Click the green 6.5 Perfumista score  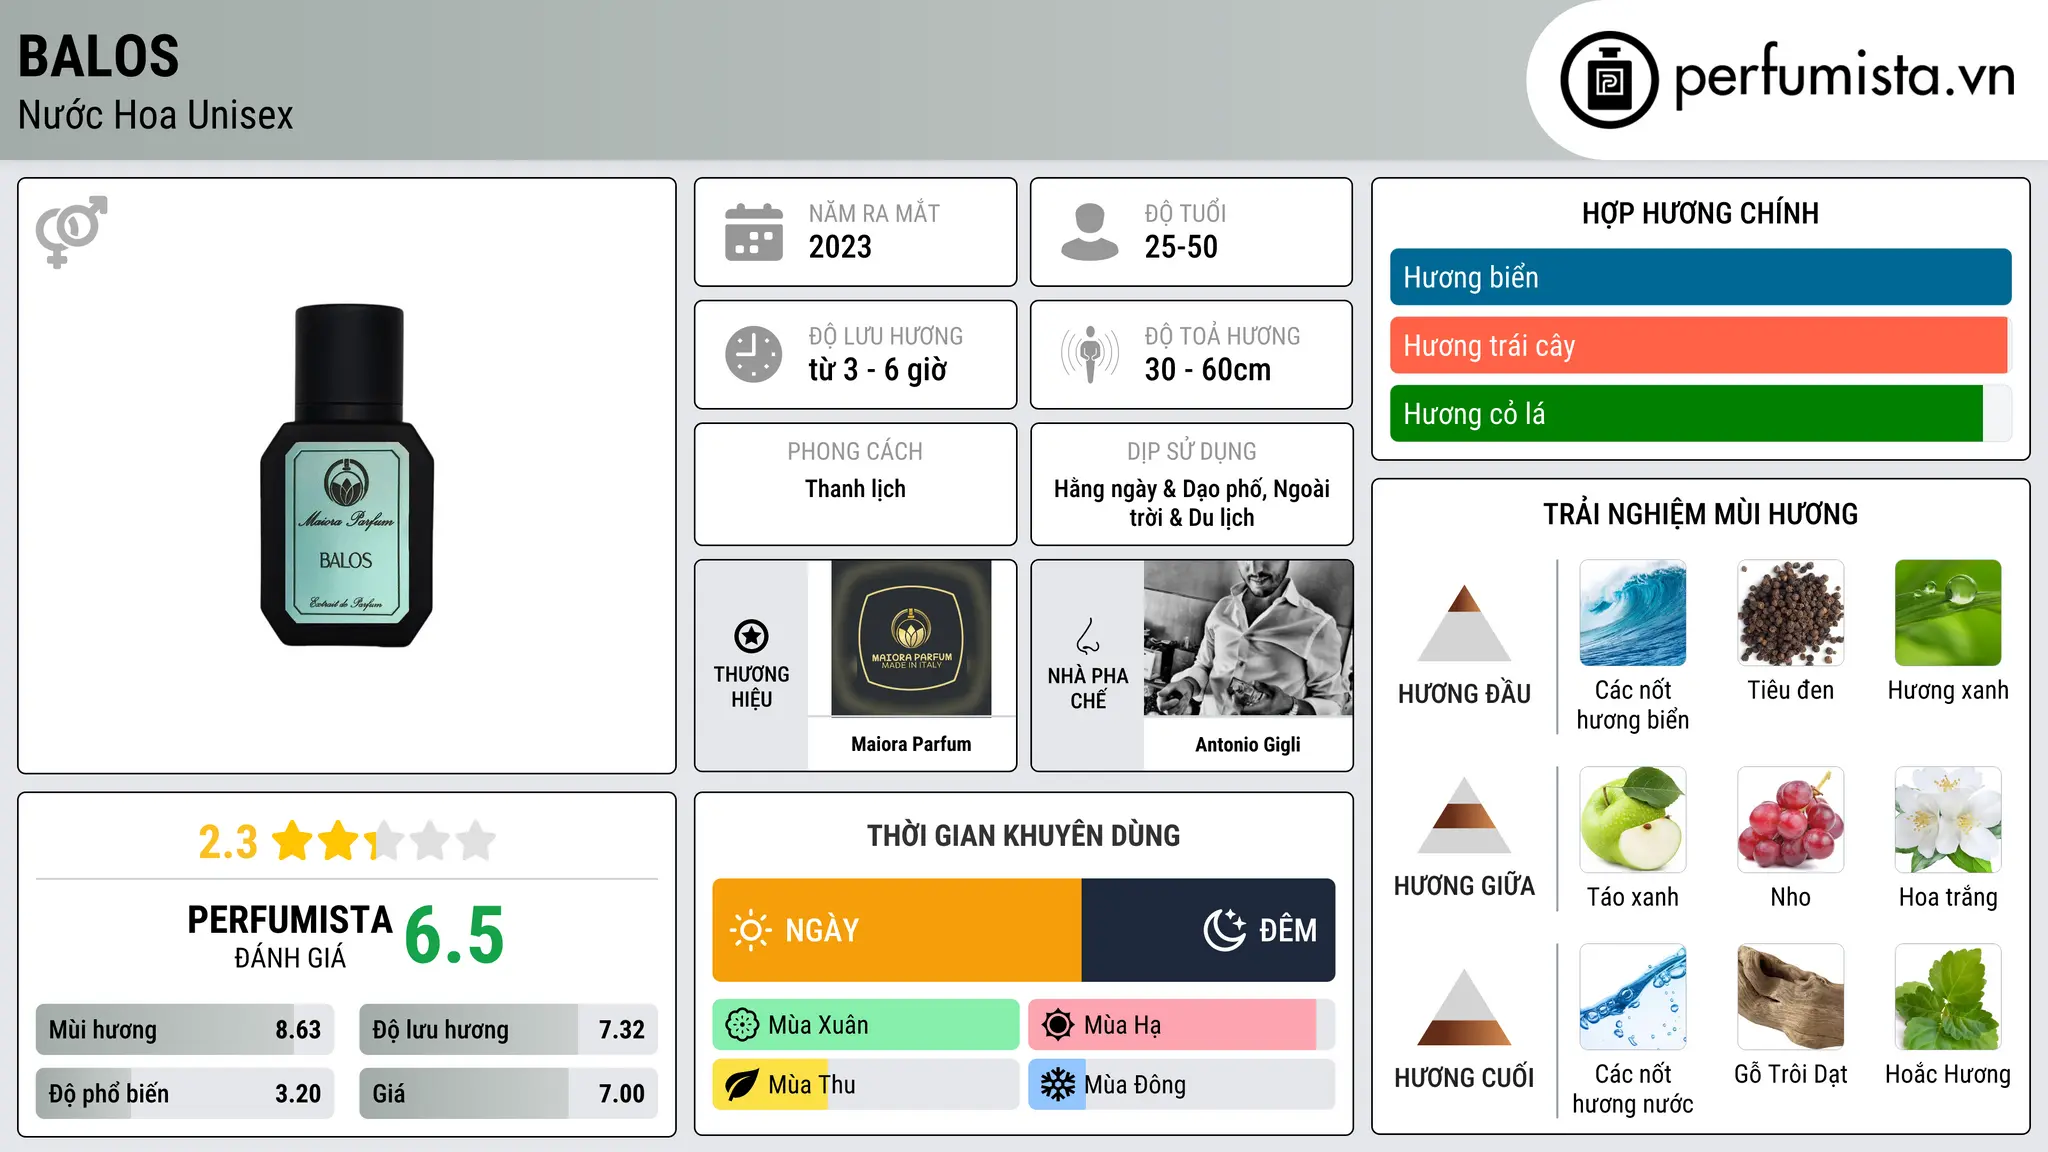point(454,935)
